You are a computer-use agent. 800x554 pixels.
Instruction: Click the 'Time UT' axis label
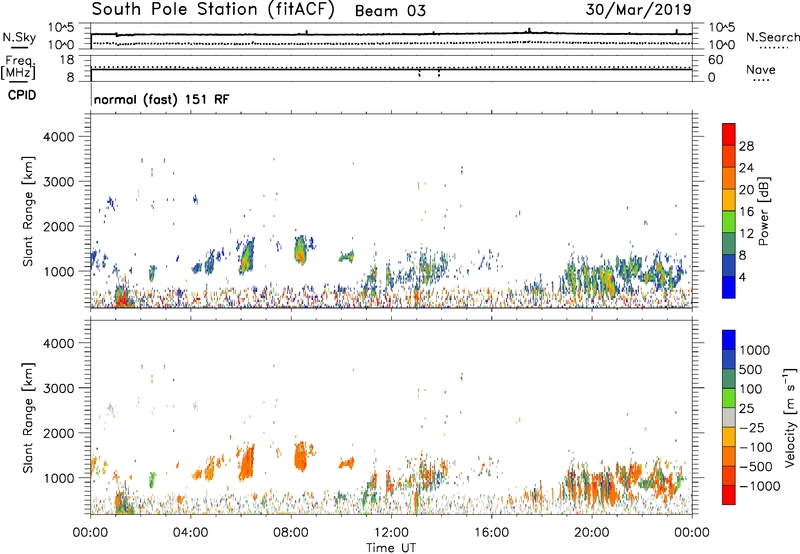point(391,548)
